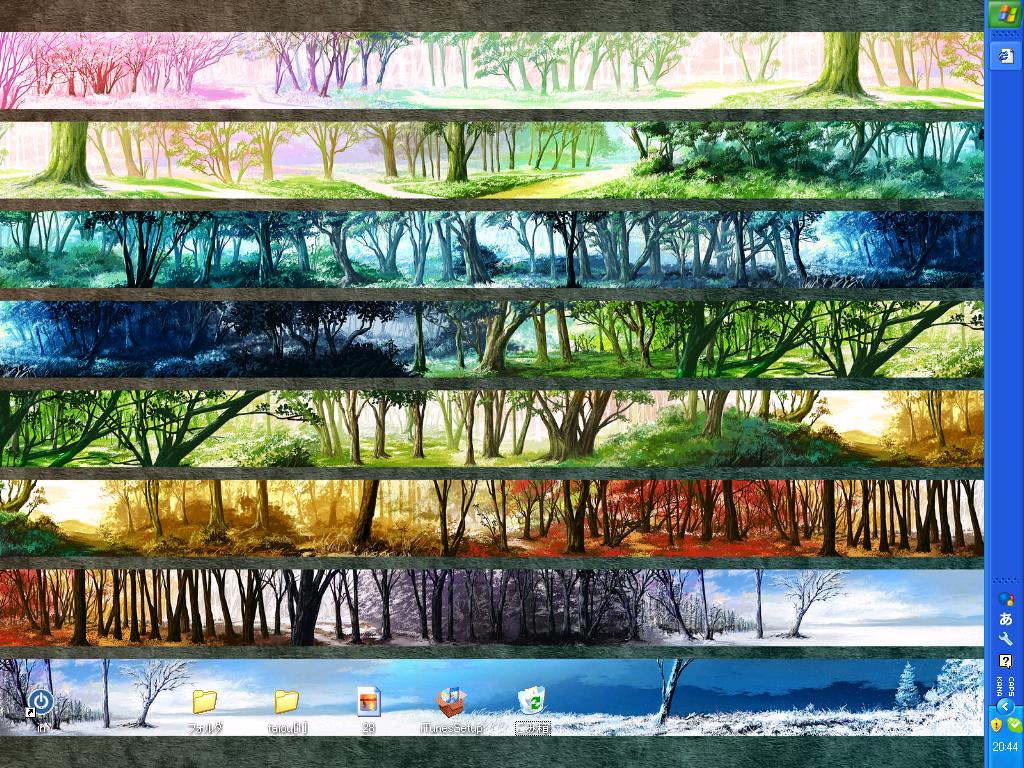
Task: Open IME help question mark icon
Action: [1006, 661]
